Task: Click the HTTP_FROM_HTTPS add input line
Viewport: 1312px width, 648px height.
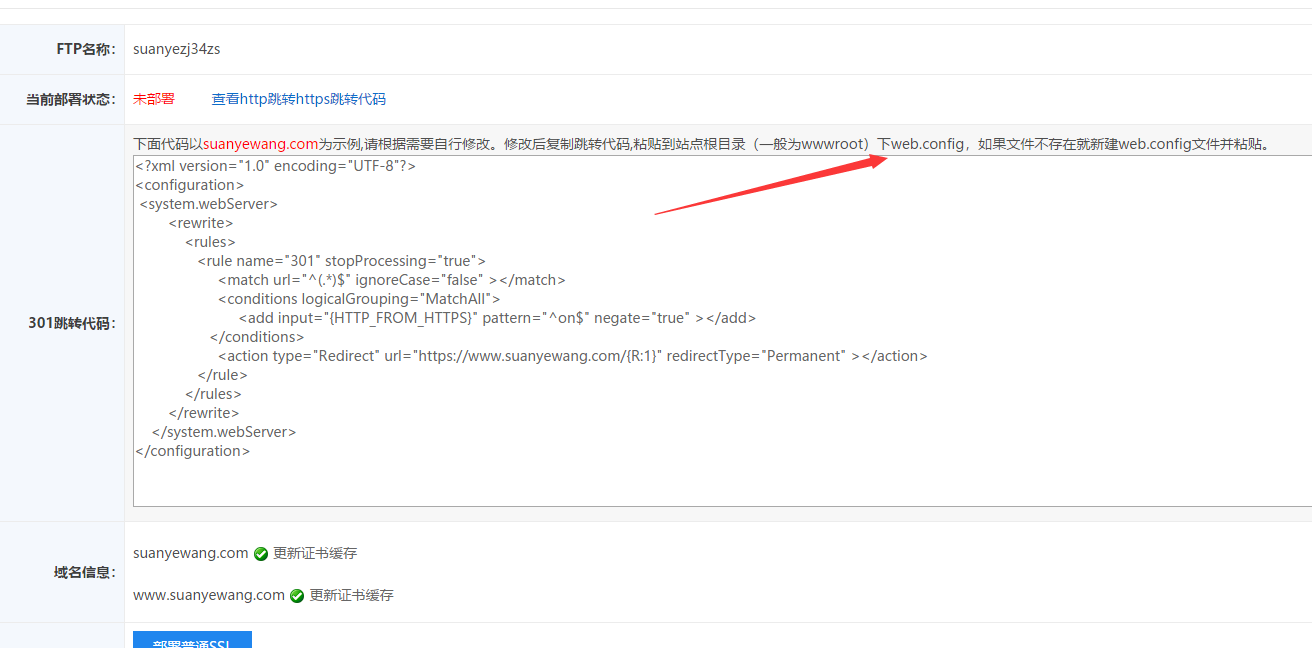Action: [x=496, y=318]
